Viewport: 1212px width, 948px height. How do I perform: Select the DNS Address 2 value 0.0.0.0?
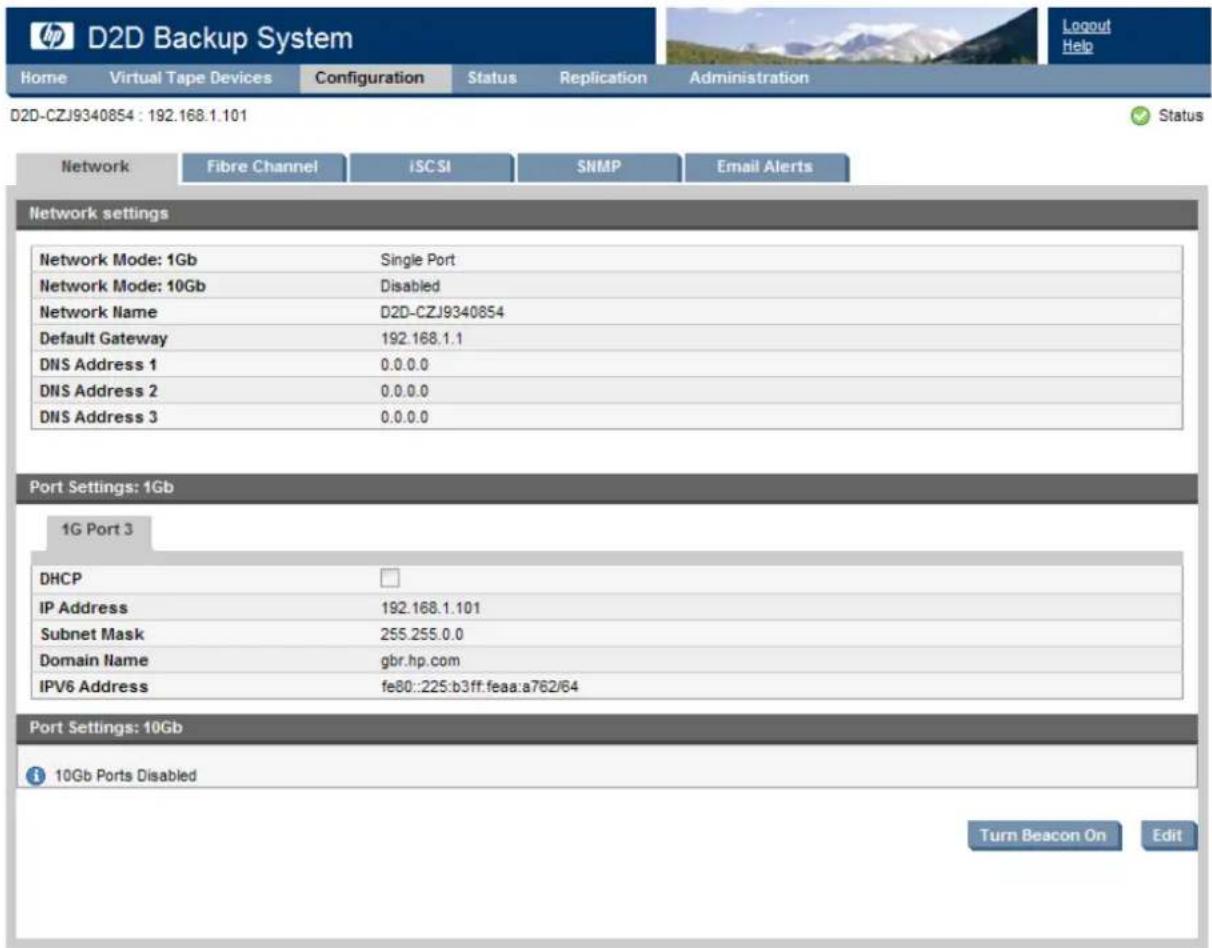(x=404, y=391)
